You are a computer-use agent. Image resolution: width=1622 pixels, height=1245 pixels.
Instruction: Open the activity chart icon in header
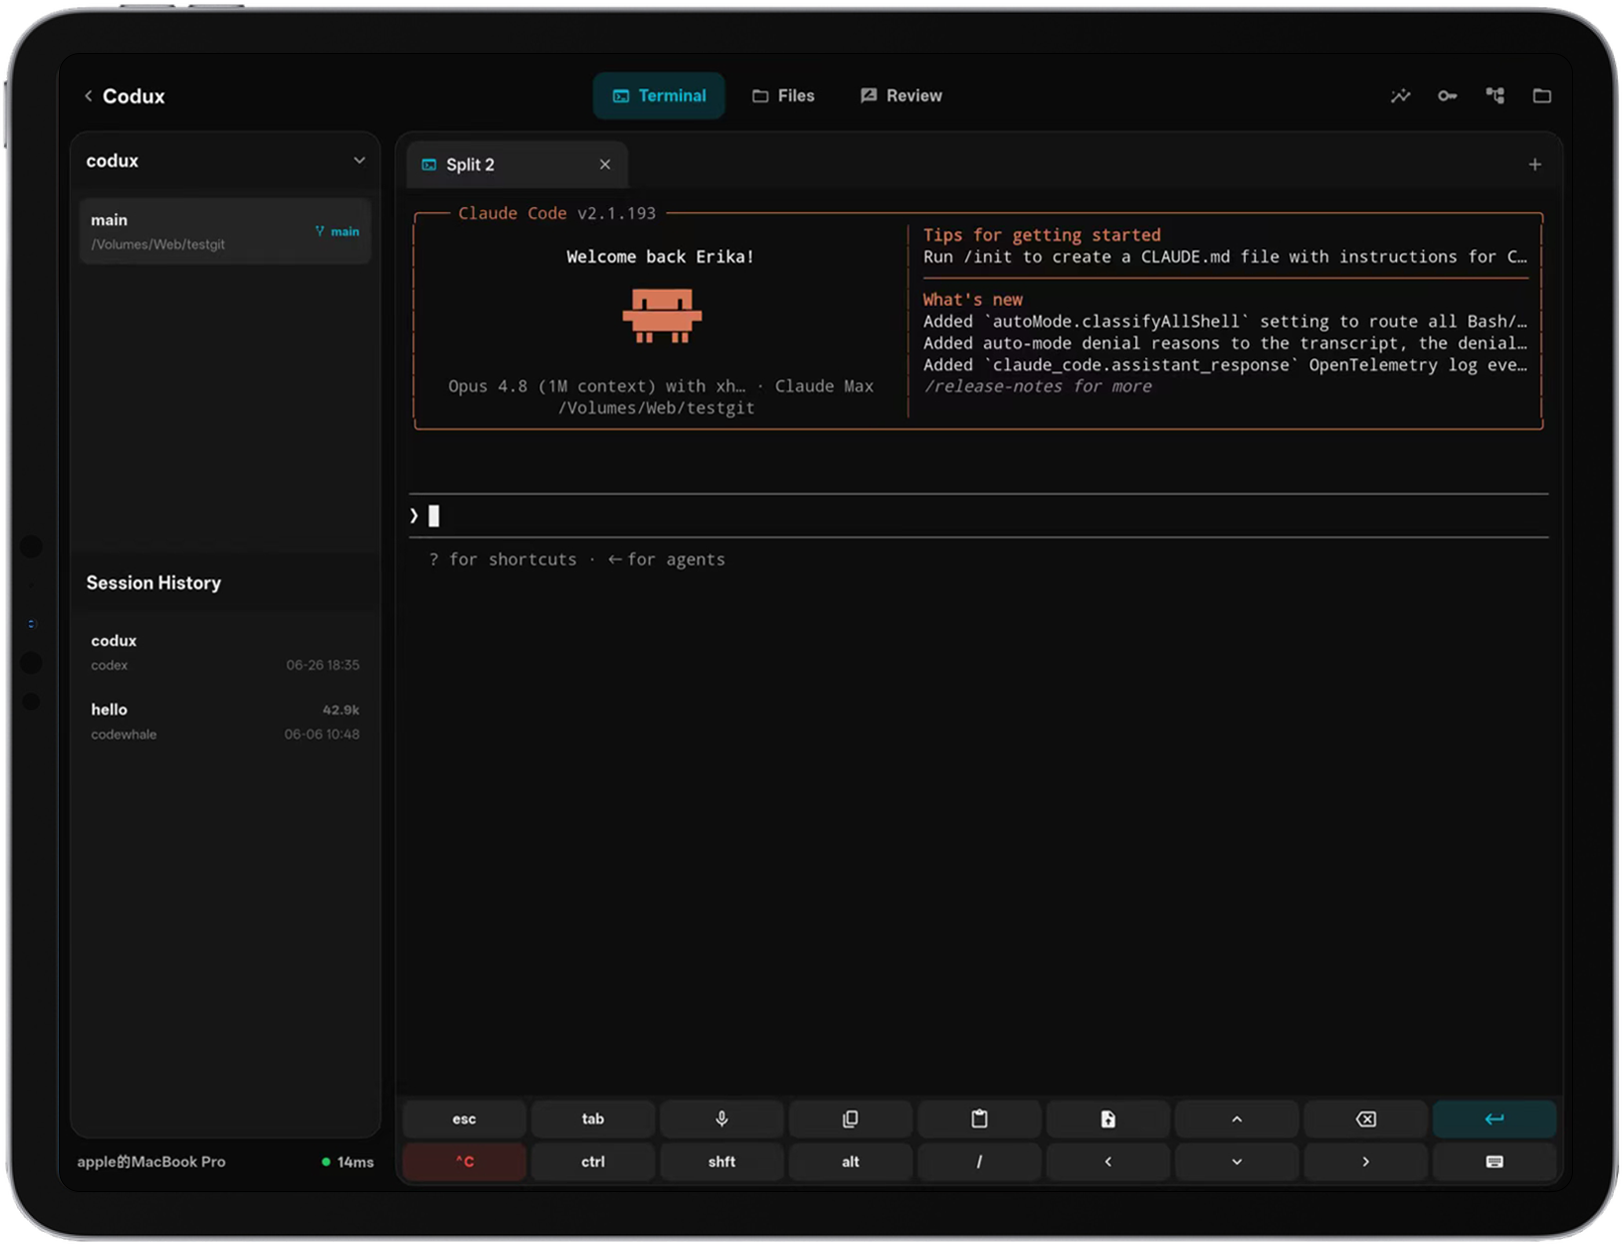(x=1401, y=96)
